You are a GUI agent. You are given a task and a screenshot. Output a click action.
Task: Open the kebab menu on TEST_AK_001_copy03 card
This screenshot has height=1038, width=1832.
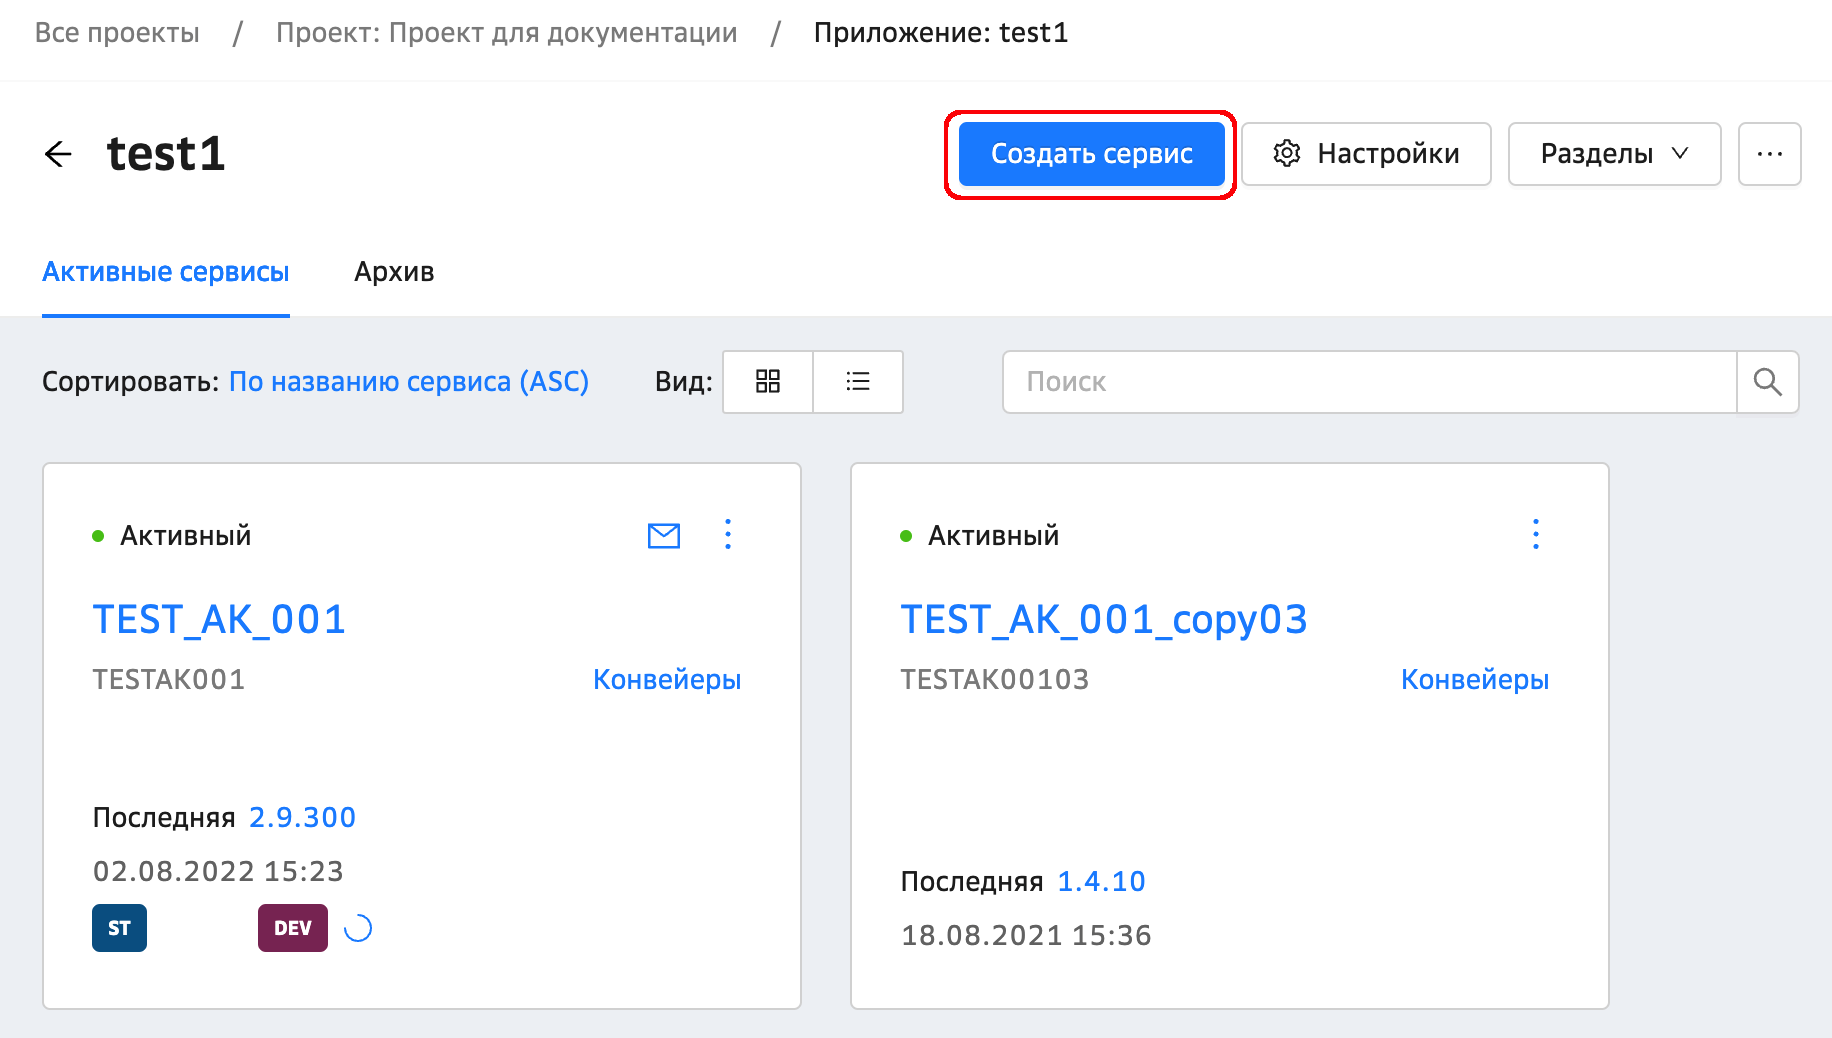coord(1536,535)
